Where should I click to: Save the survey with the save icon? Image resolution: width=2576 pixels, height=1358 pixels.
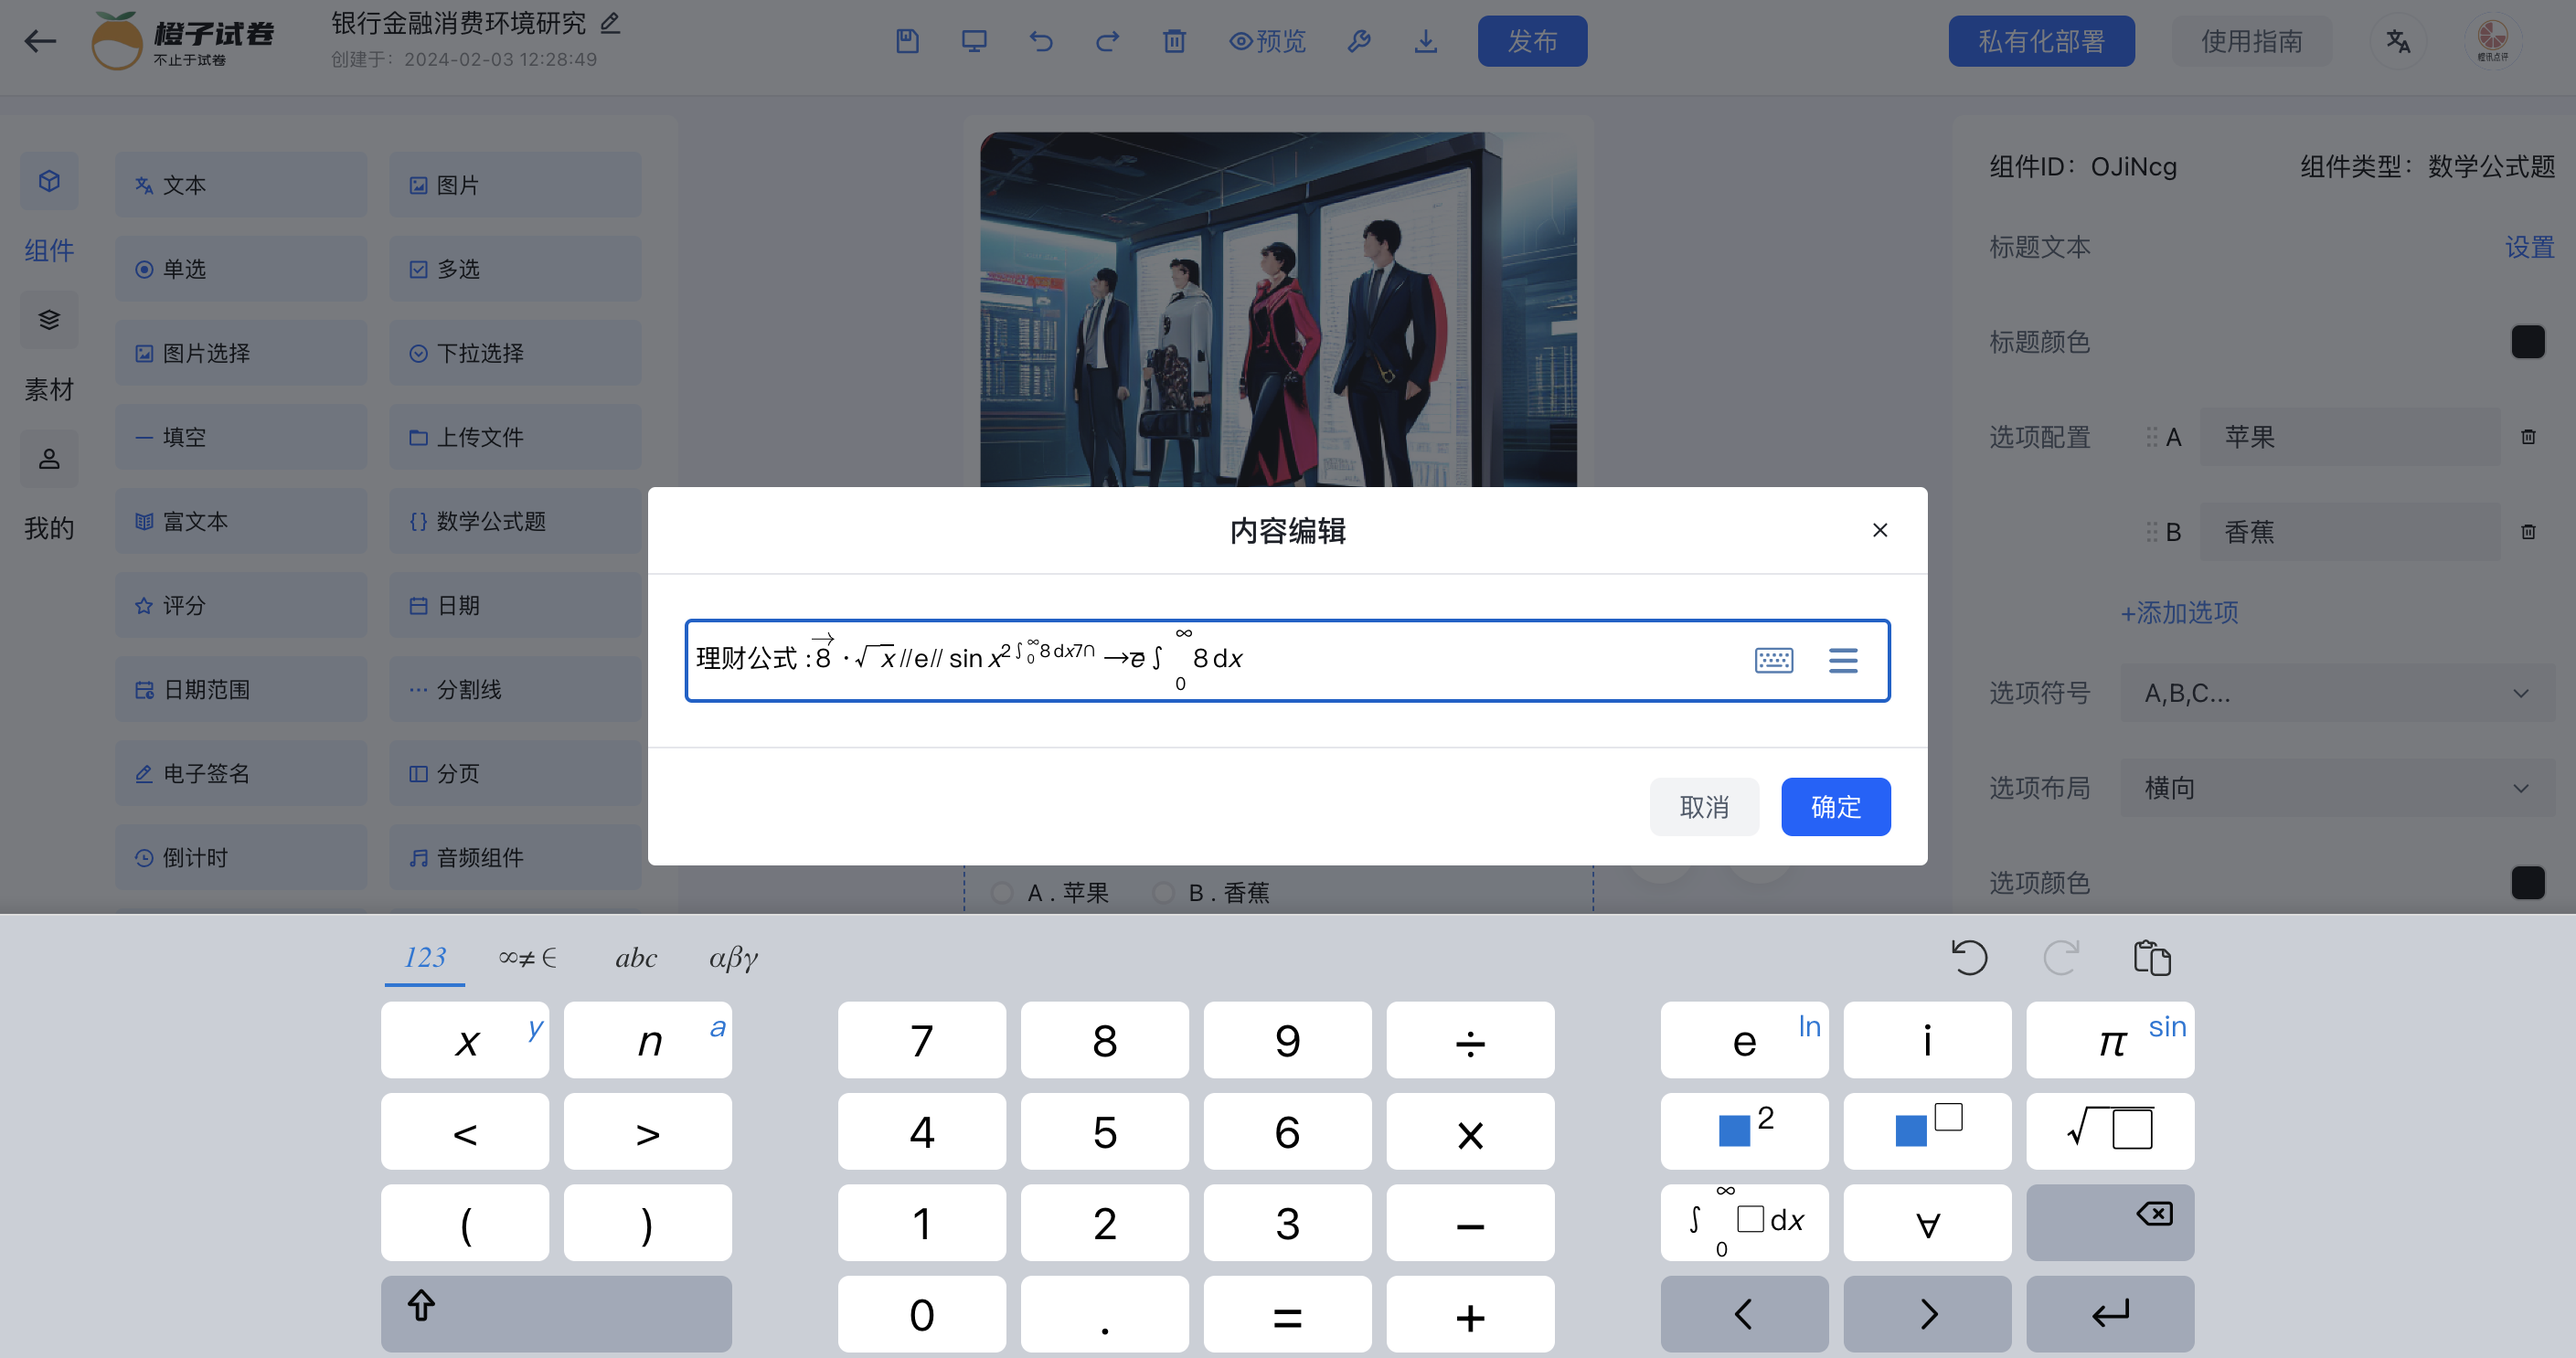[x=906, y=41]
